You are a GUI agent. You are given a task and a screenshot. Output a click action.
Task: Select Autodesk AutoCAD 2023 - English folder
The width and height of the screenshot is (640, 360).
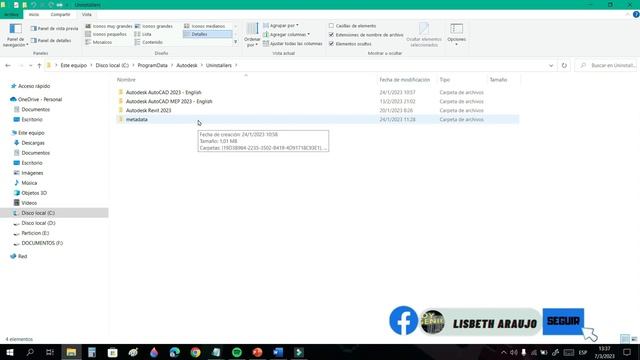(163, 92)
